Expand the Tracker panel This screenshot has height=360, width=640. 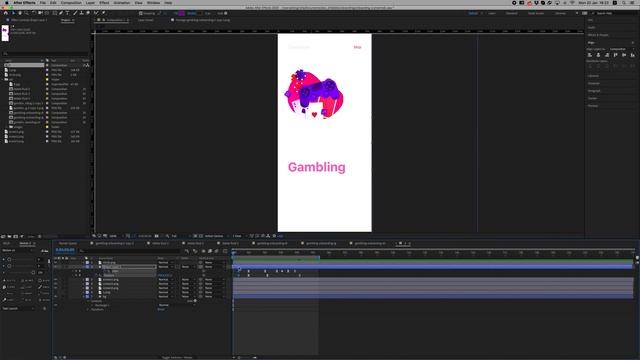[x=592, y=98]
